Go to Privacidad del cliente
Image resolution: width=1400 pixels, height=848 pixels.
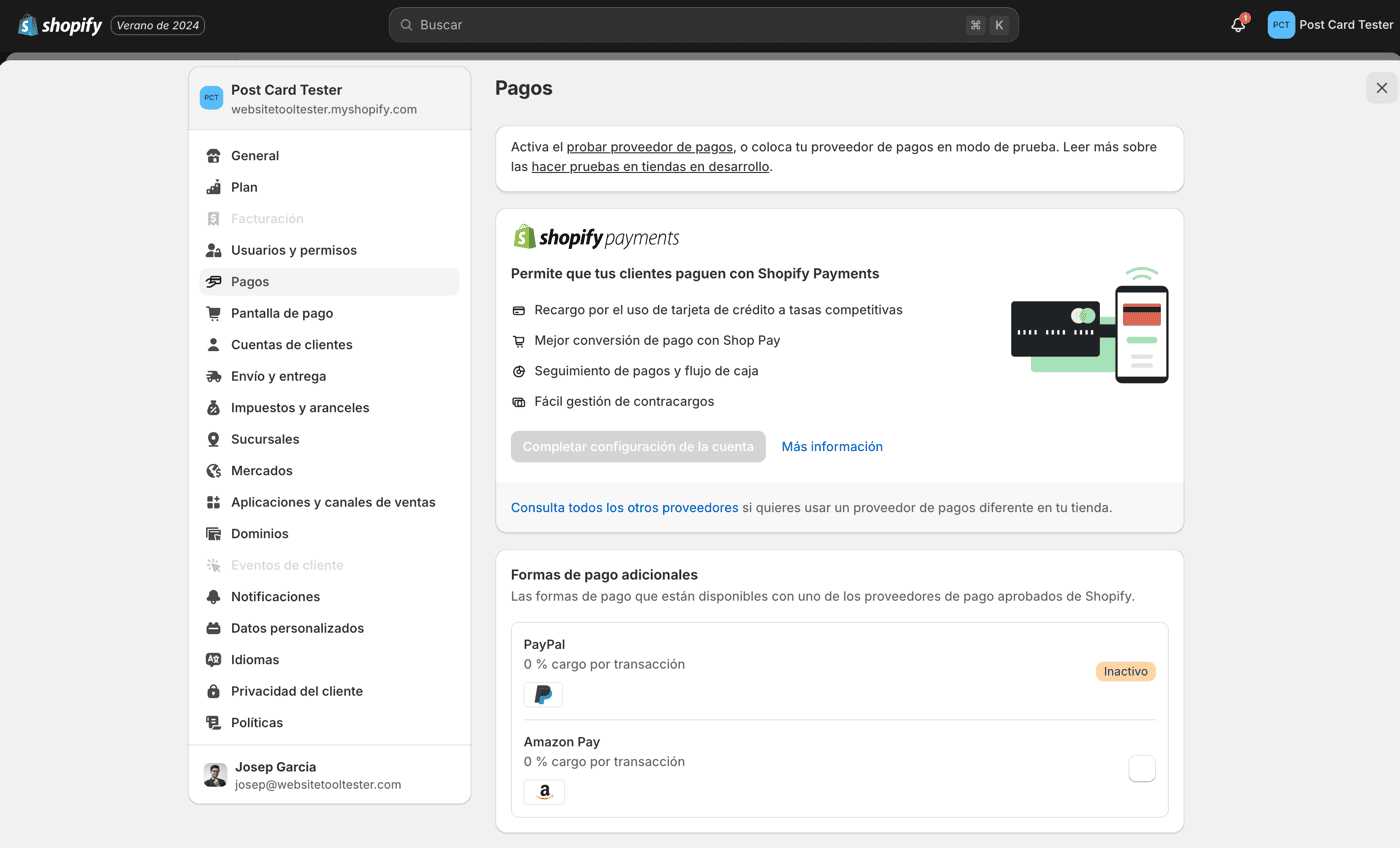click(x=329, y=691)
